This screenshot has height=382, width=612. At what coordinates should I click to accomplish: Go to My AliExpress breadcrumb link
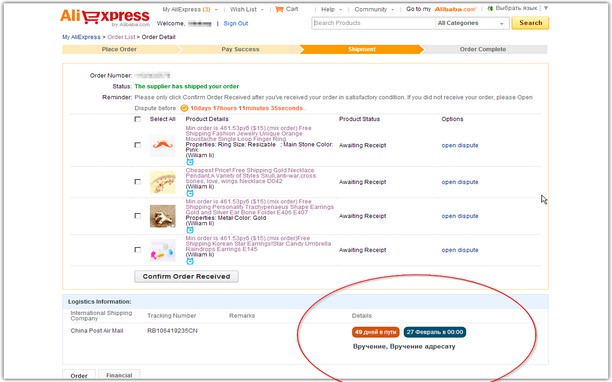click(81, 37)
